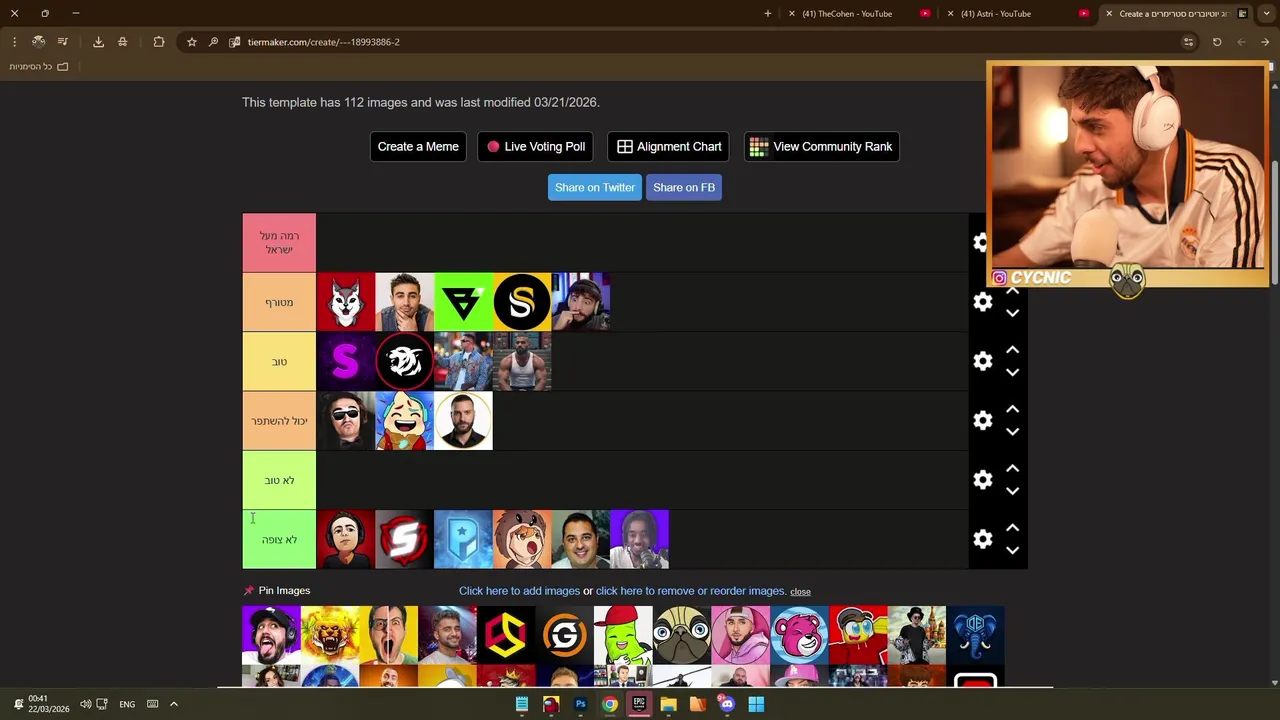Bookmark this page with star icon

192,42
